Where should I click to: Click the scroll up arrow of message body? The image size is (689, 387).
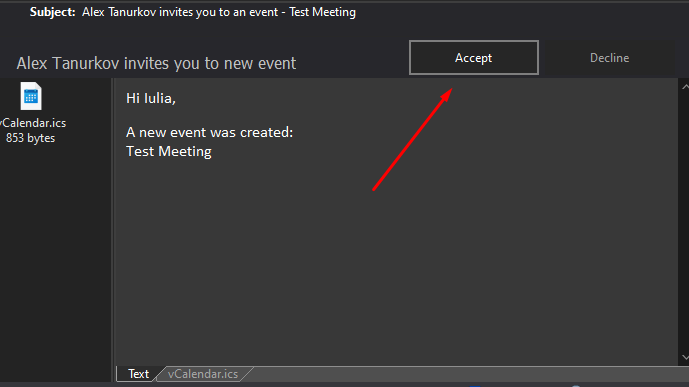point(685,87)
